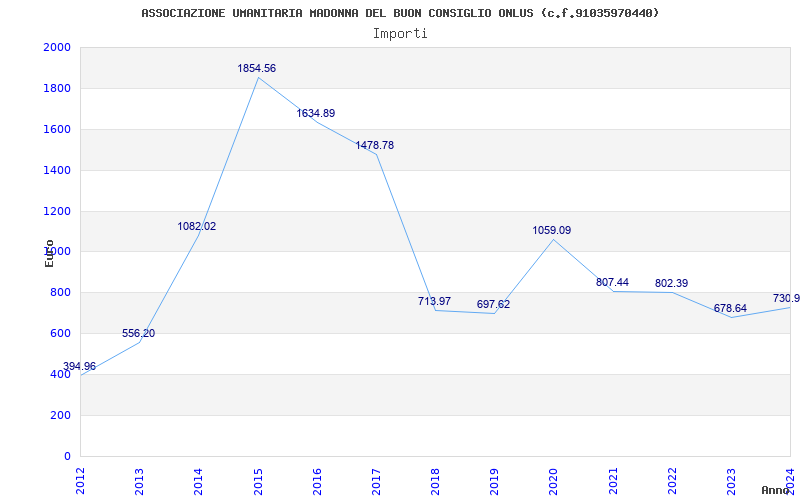The width and height of the screenshot is (800, 500).
Task: Click the 2013 x-axis year label
Action: point(139,481)
